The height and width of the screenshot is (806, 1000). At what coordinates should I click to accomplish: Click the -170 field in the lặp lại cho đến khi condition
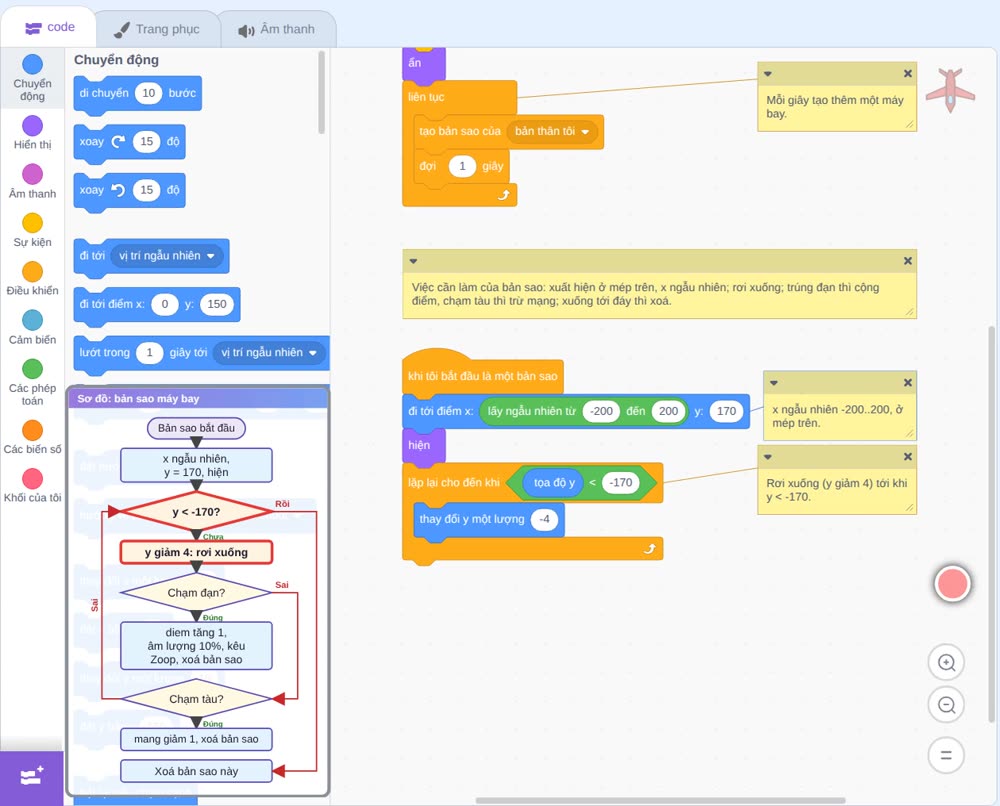621,483
